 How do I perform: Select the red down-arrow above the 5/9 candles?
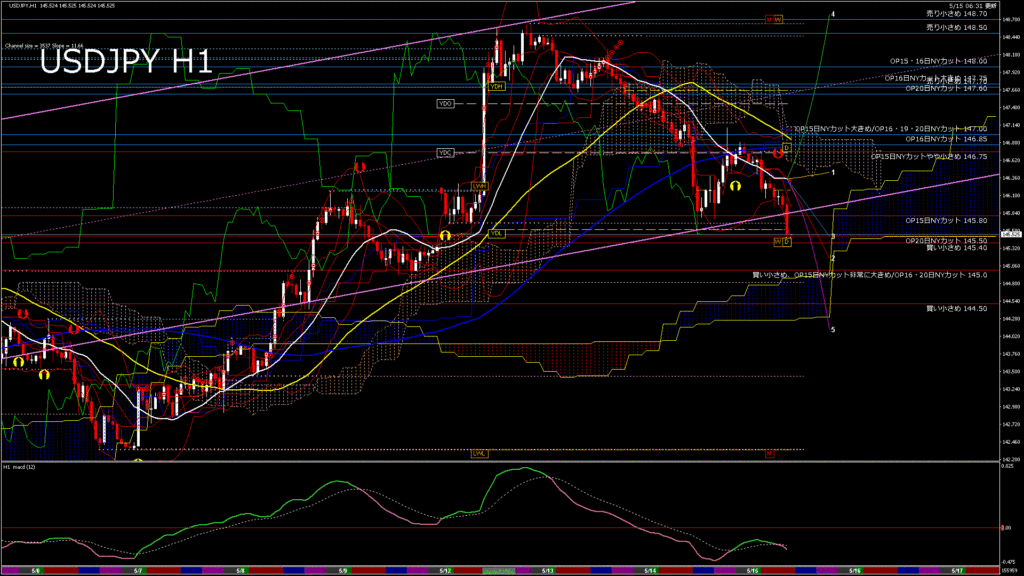point(359,168)
